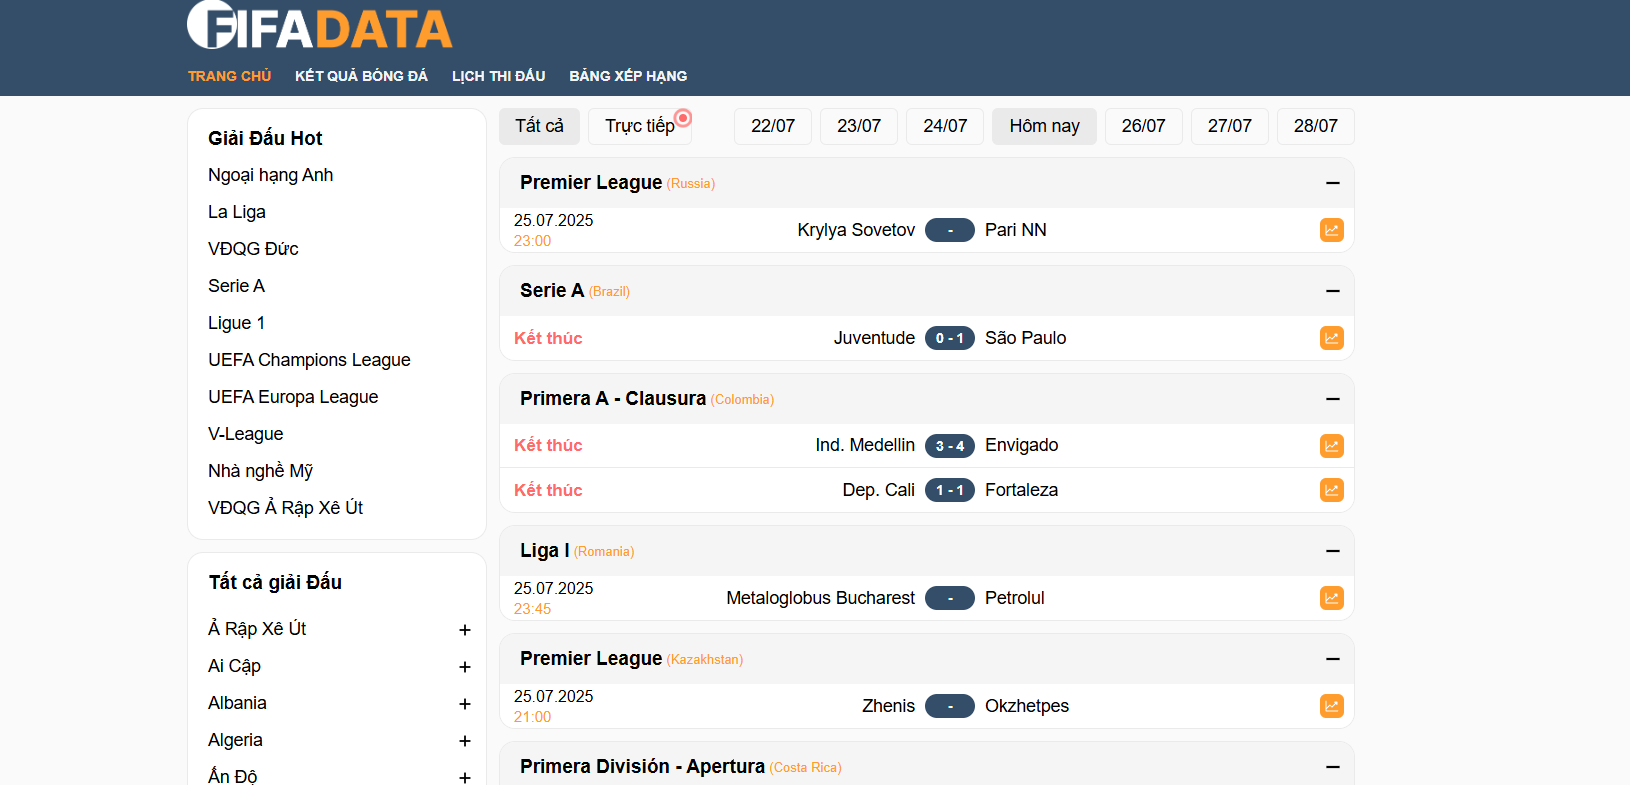
Task: Click chart icon for Ind. Medellin match
Action: 1331,446
